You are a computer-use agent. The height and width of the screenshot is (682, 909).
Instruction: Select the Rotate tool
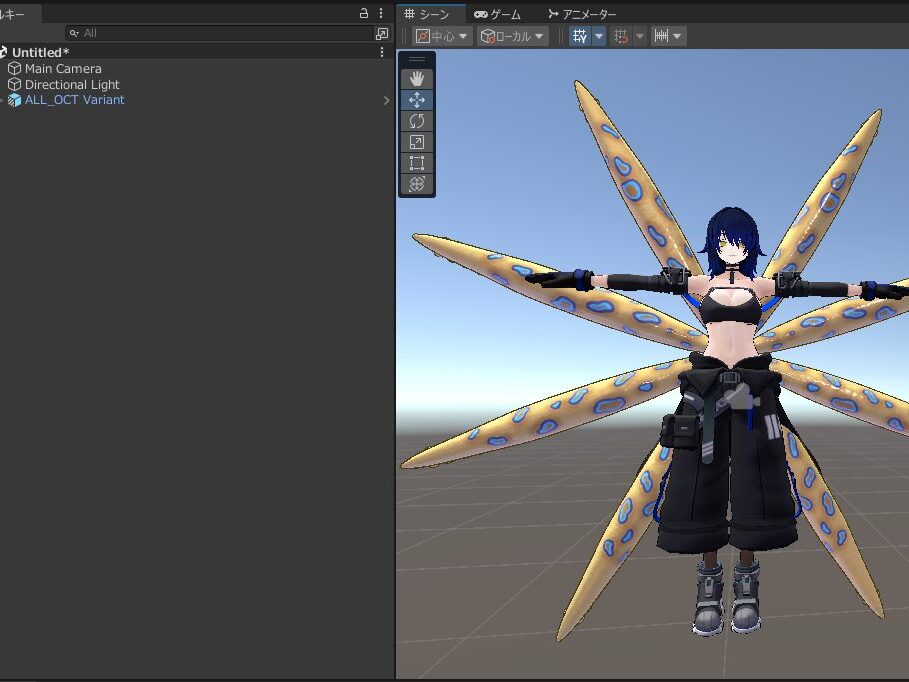pyautogui.click(x=417, y=121)
